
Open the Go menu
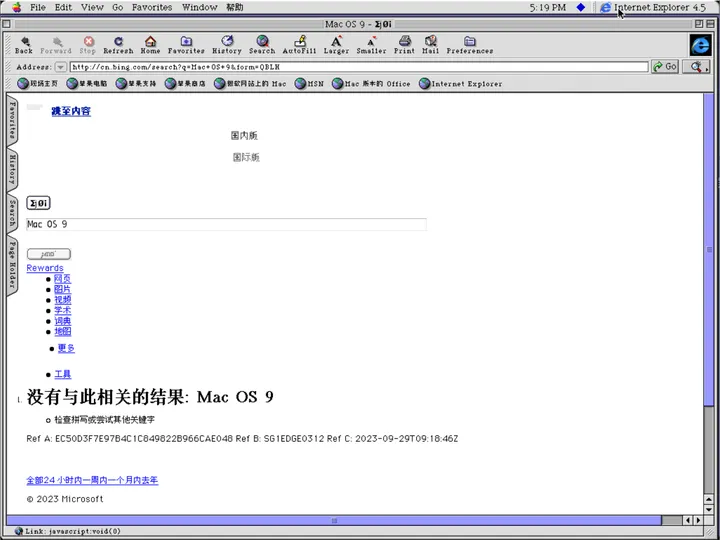tap(118, 7)
